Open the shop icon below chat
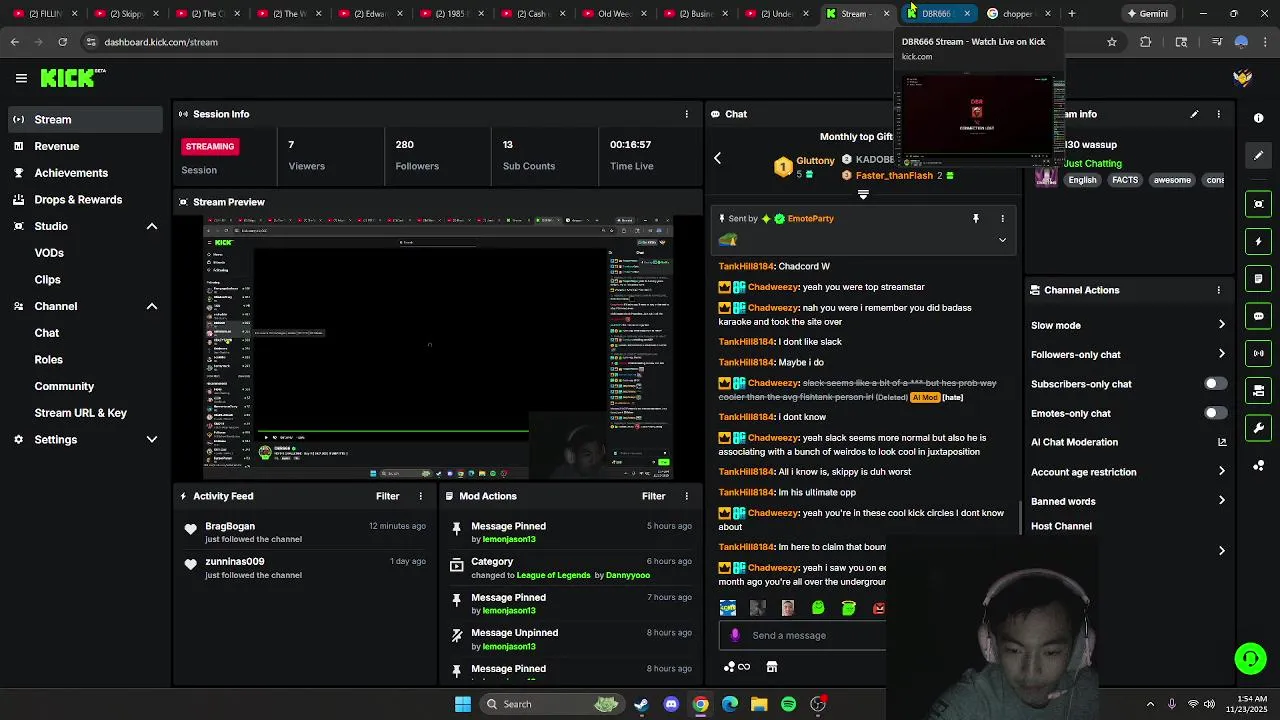This screenshot has height=720, width=1280. point(772,667)
